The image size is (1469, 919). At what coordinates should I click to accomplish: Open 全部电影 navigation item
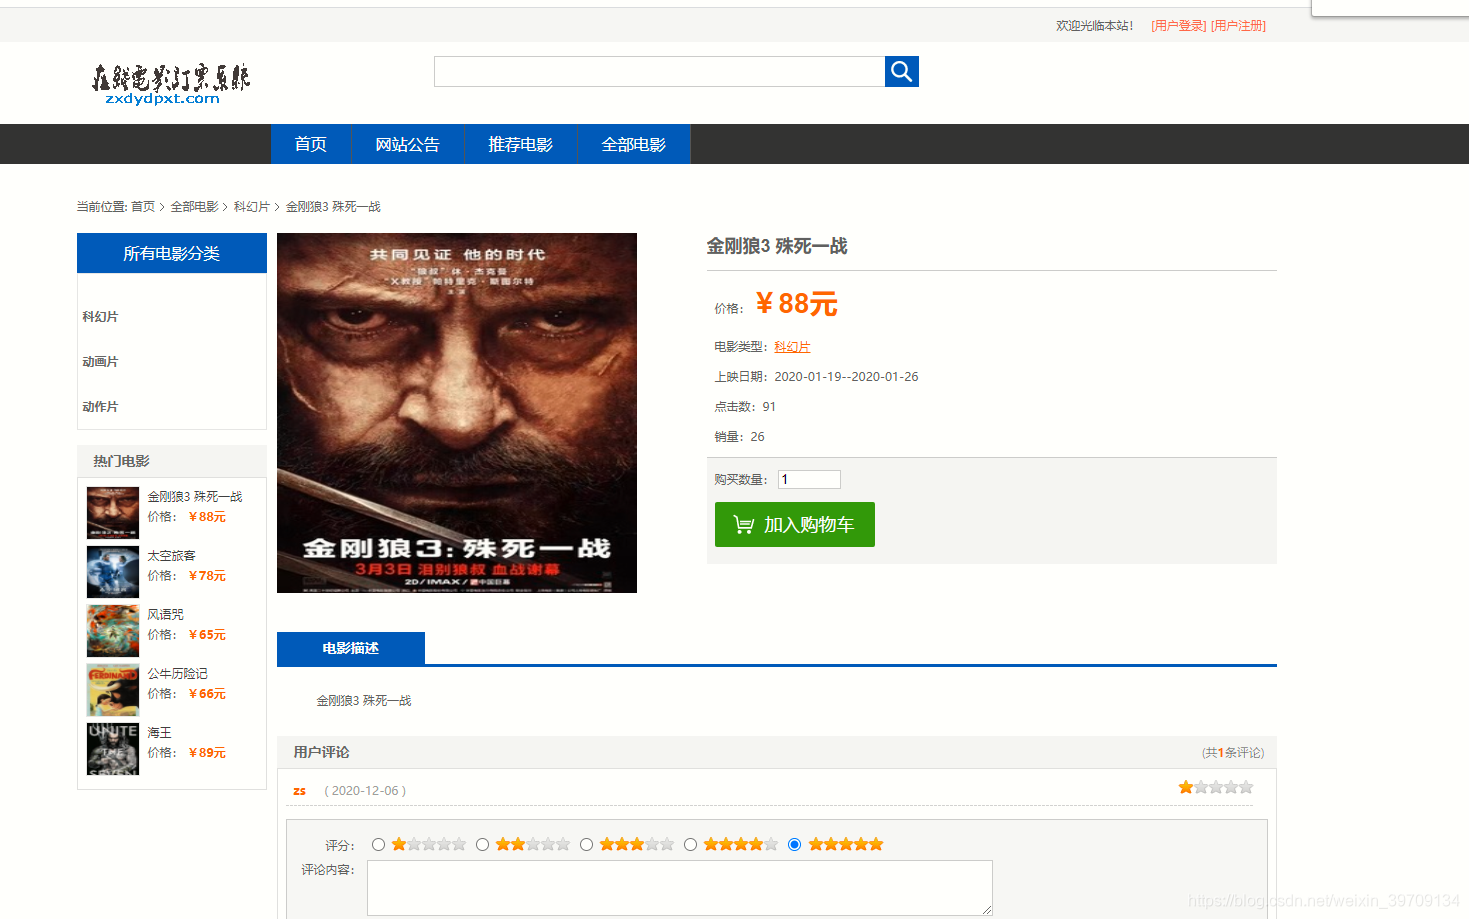point(633,144)
